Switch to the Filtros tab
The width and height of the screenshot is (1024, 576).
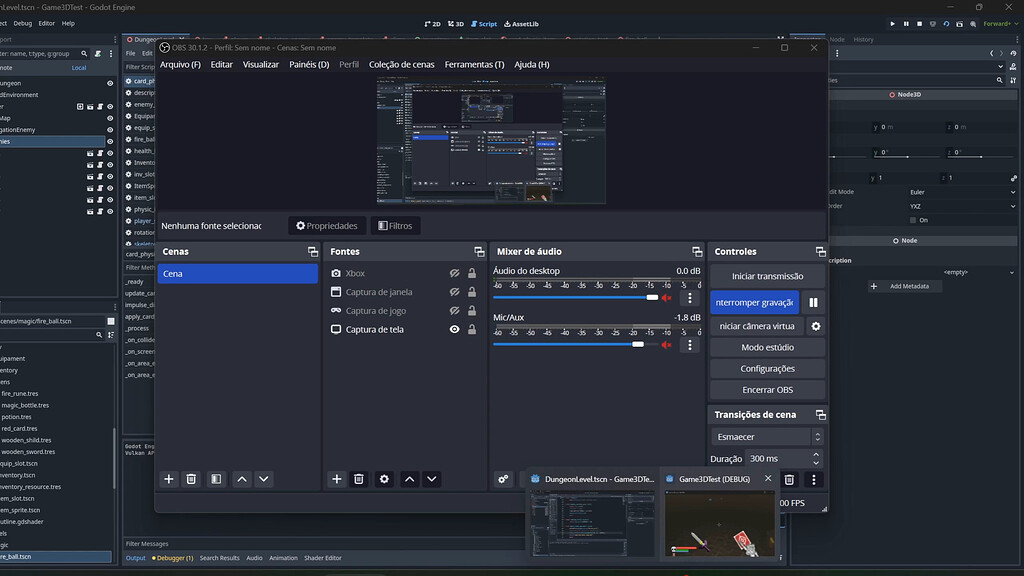click(x=396, y=225)
